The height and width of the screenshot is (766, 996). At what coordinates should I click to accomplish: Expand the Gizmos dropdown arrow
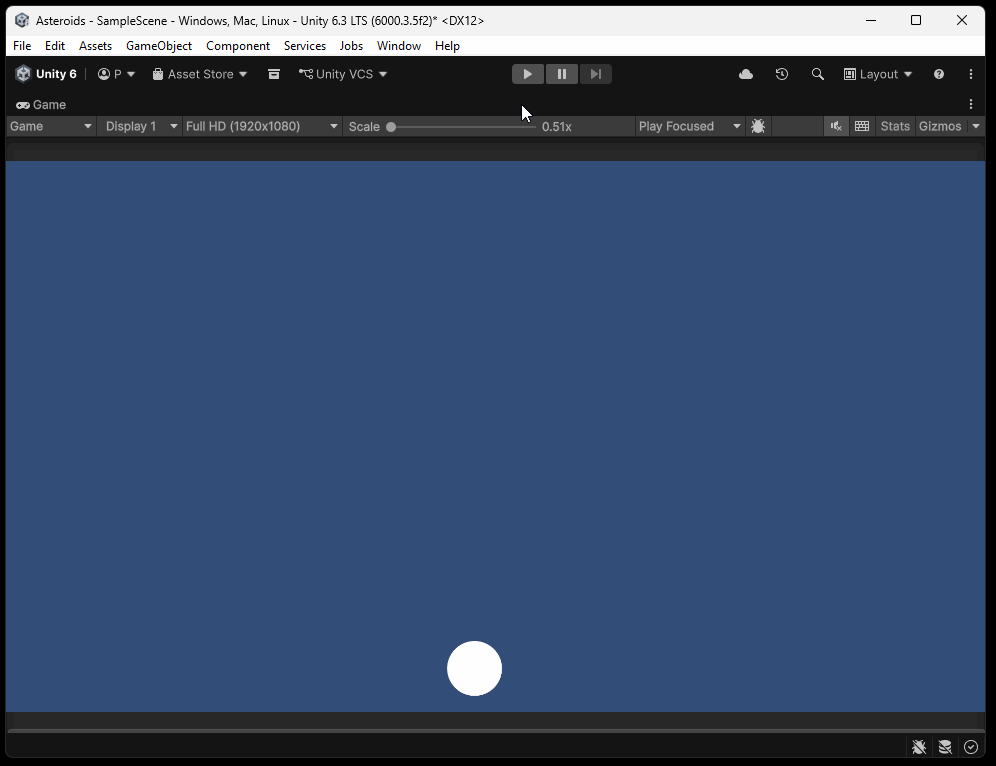point(976,126)
